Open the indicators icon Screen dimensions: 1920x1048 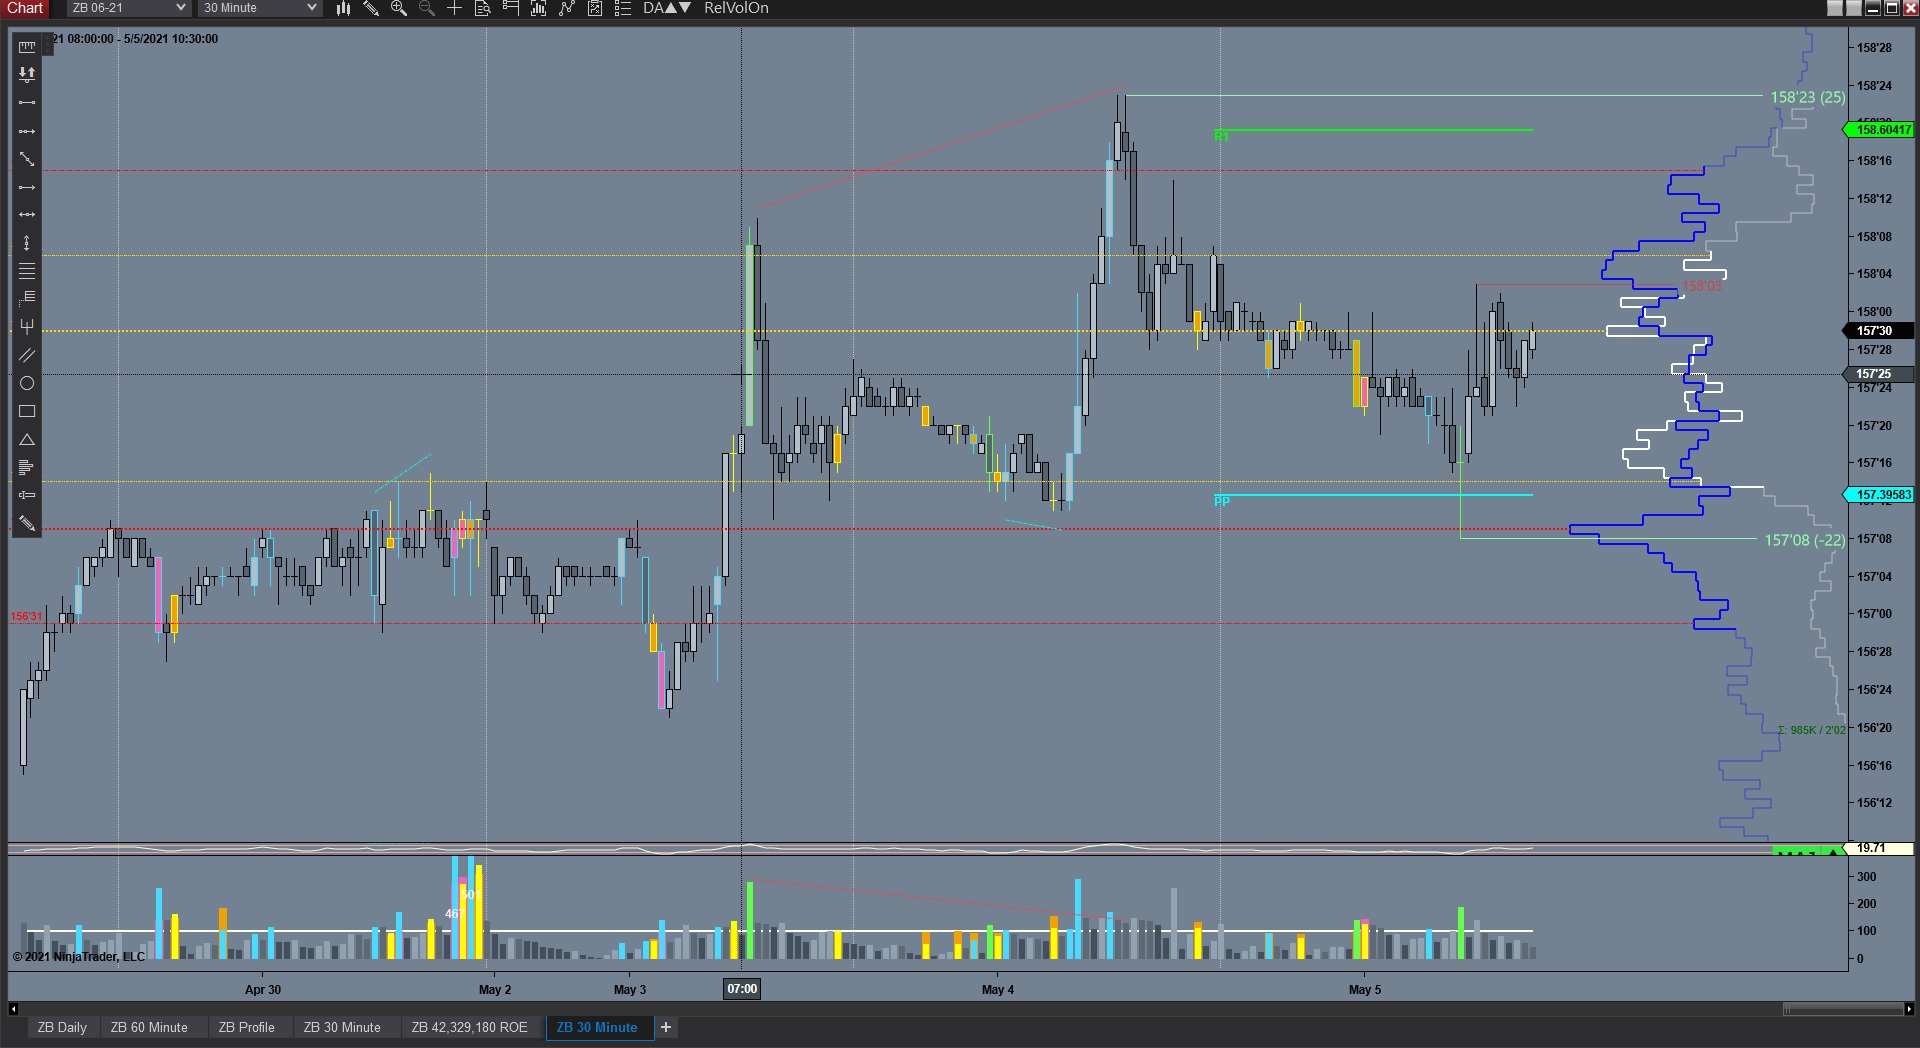click(x=567, y=8)
